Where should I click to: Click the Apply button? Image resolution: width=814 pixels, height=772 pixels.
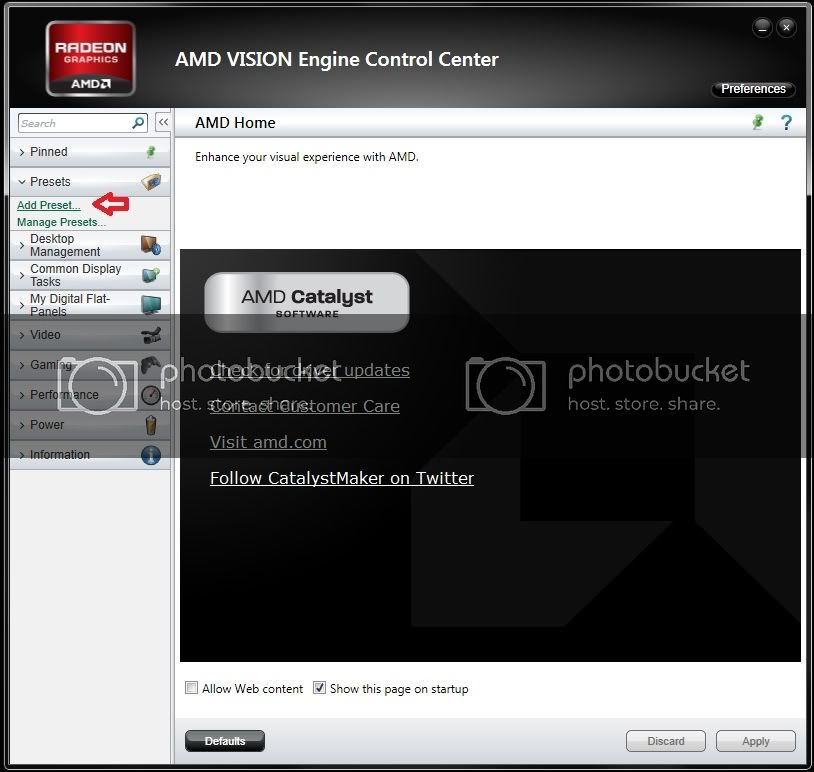pyautogui.click(x=755, y=741)
